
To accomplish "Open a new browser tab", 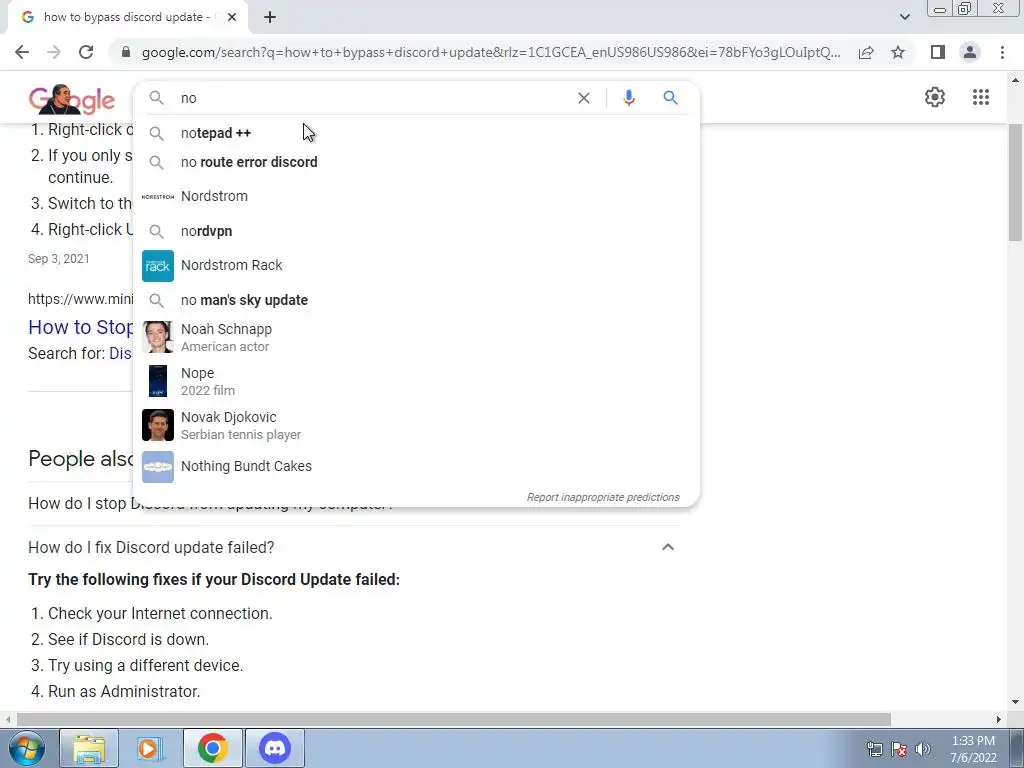I will coord(270,17).
